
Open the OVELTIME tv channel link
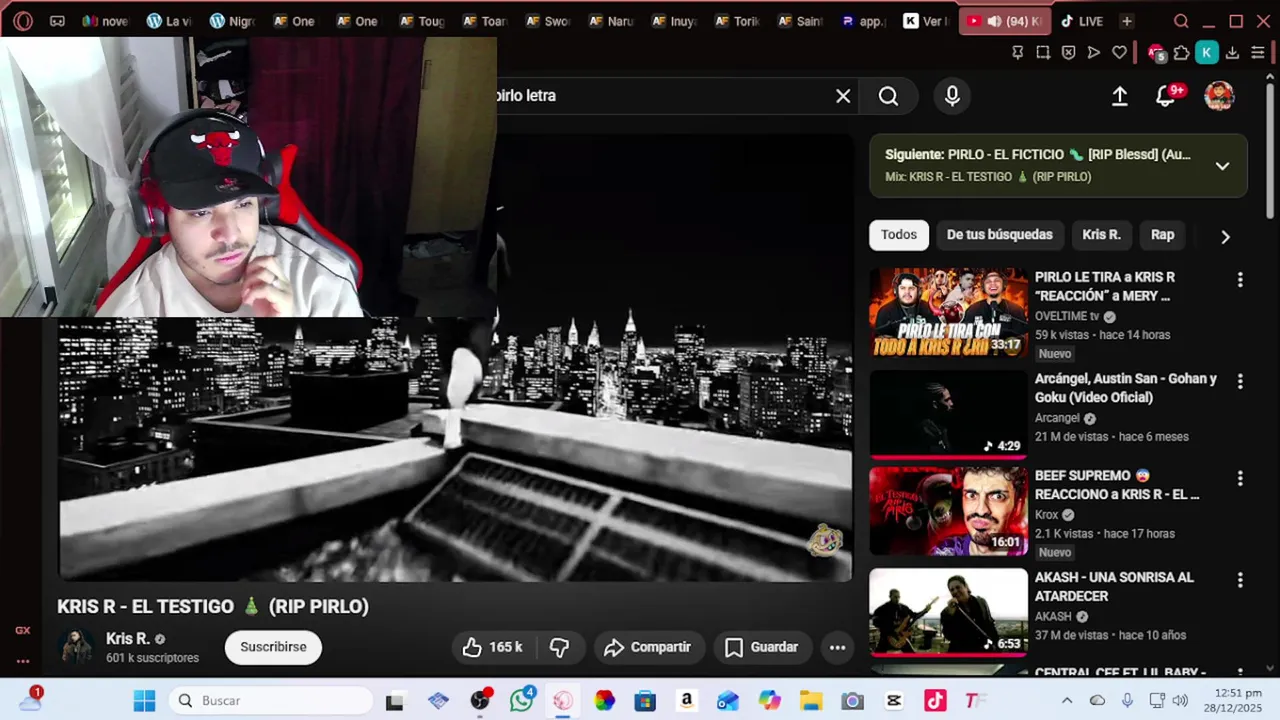[x=1067, y=316]
